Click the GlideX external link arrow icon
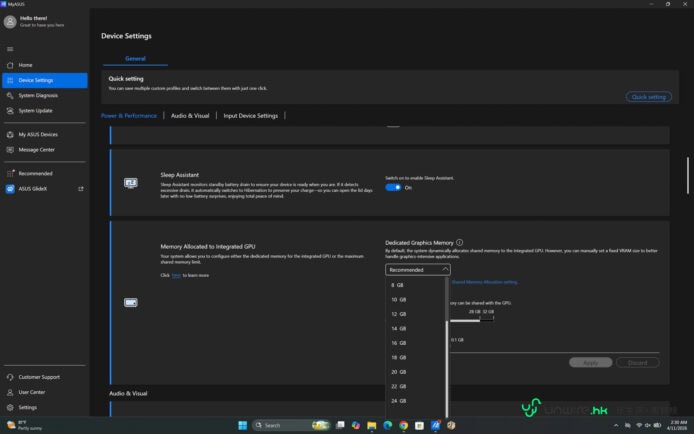 81,189
